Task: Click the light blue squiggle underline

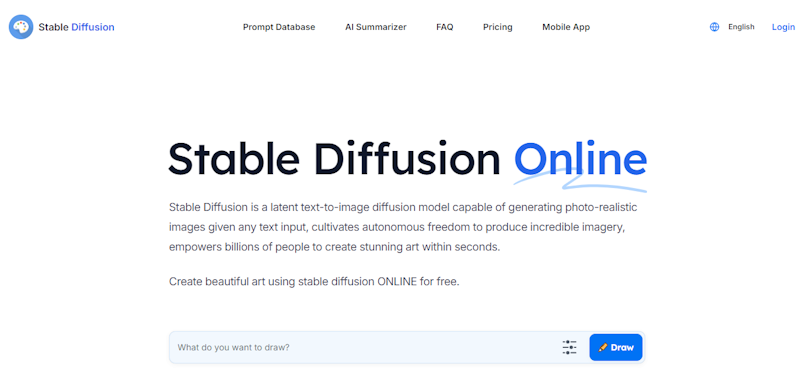Action: click(580, 181)
